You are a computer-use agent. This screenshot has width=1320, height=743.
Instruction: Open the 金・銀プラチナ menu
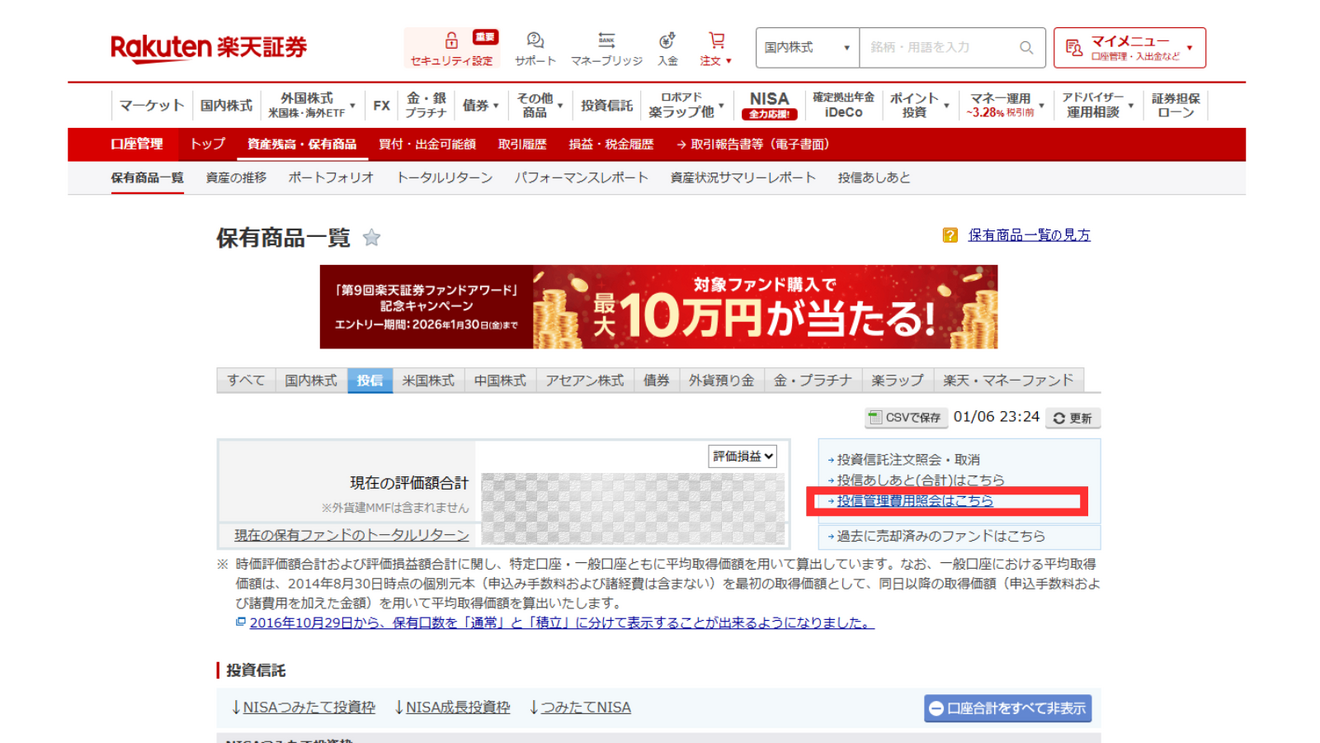pos(426,105)
